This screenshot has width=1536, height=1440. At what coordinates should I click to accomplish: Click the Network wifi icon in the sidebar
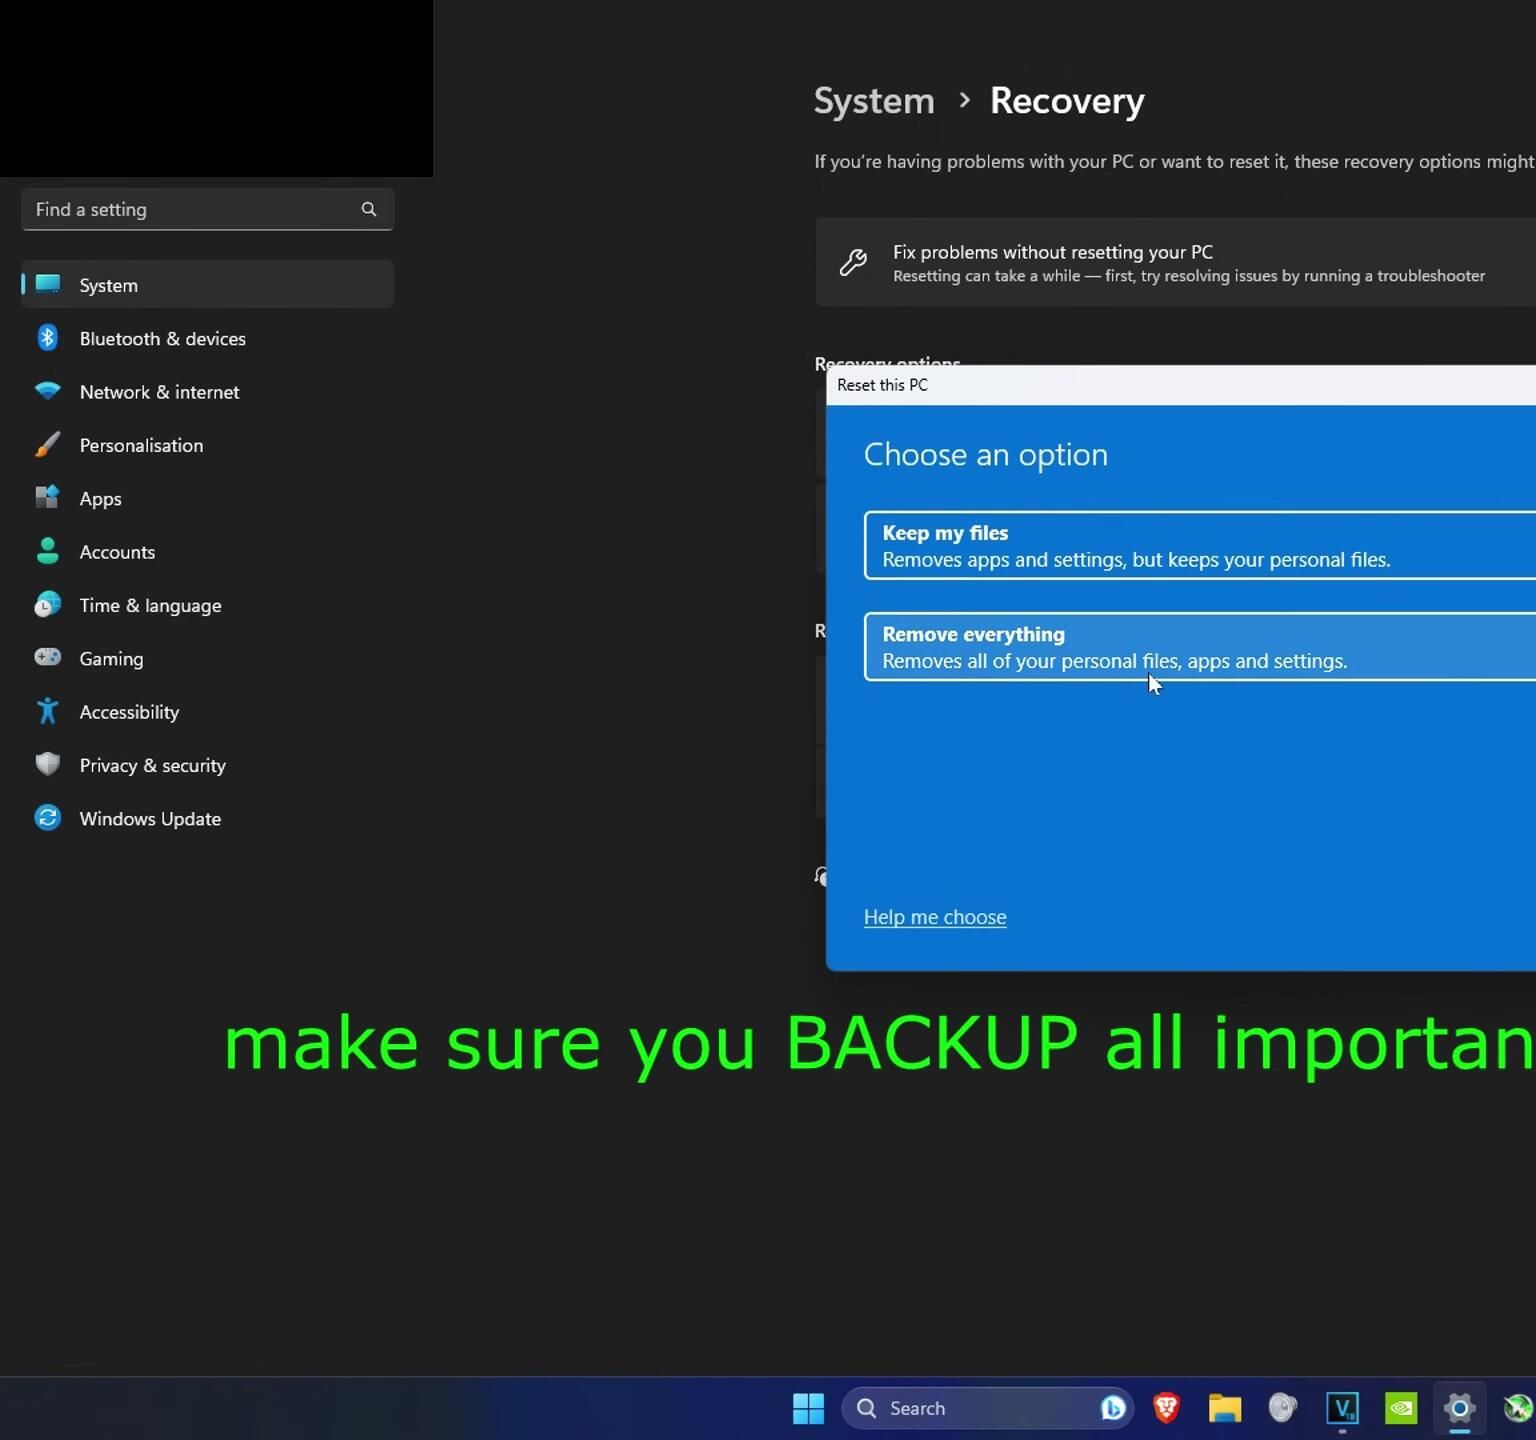click(x=48, y=391)
